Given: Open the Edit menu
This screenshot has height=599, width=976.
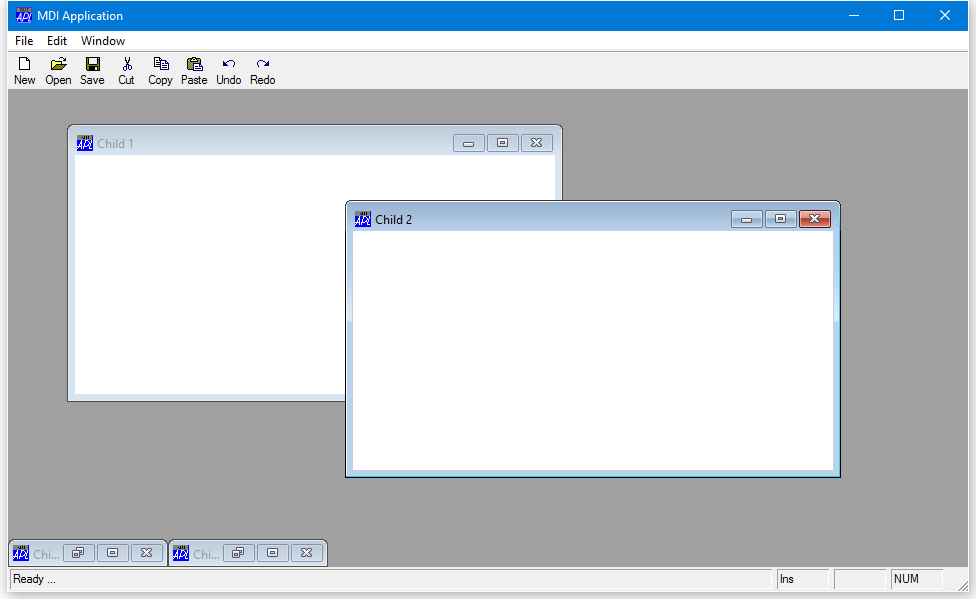Looking at the screenshot, I should [57, 41].
